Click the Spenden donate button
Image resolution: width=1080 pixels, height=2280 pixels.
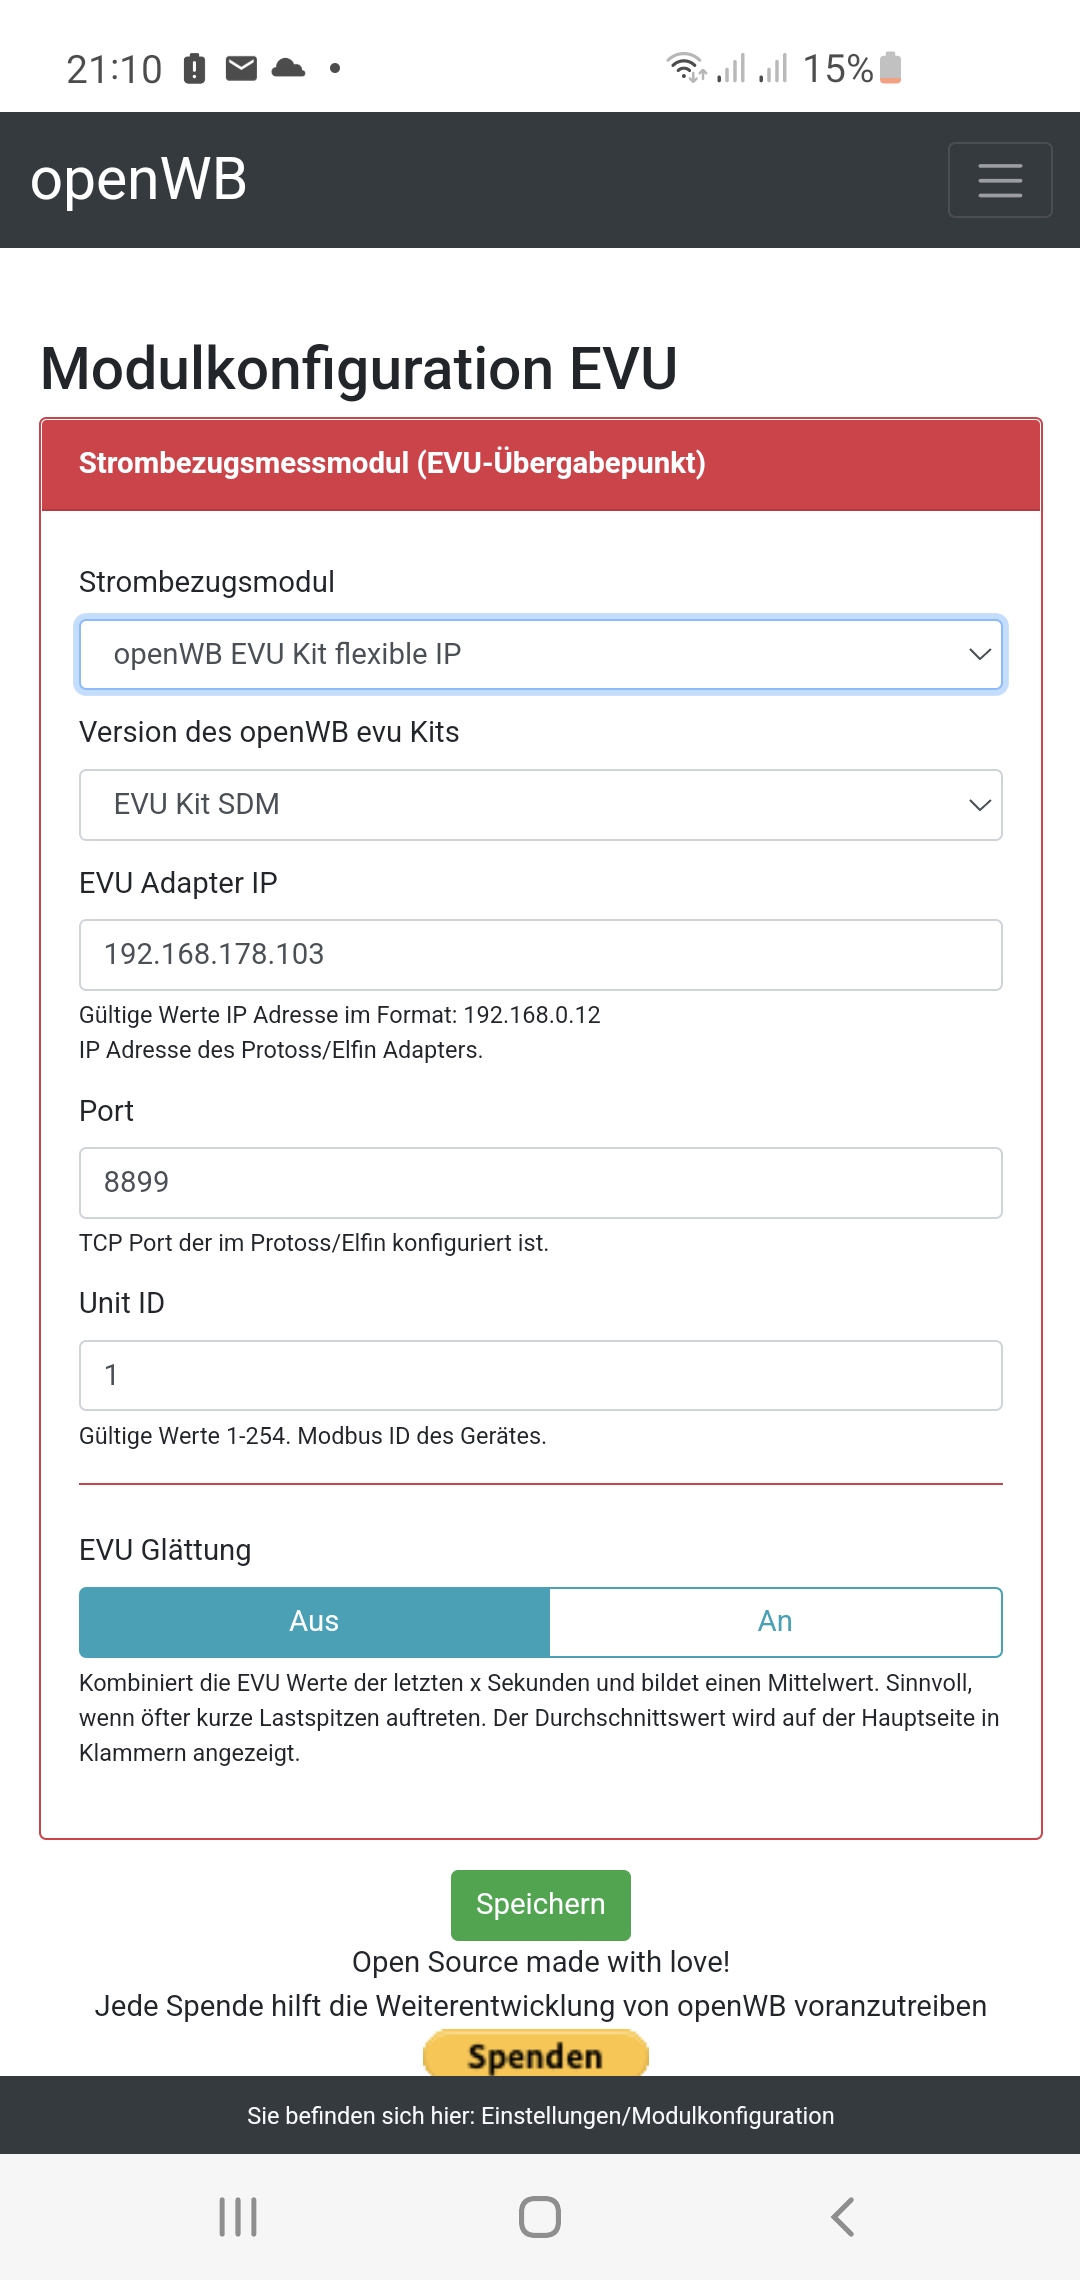(536, 2054)
